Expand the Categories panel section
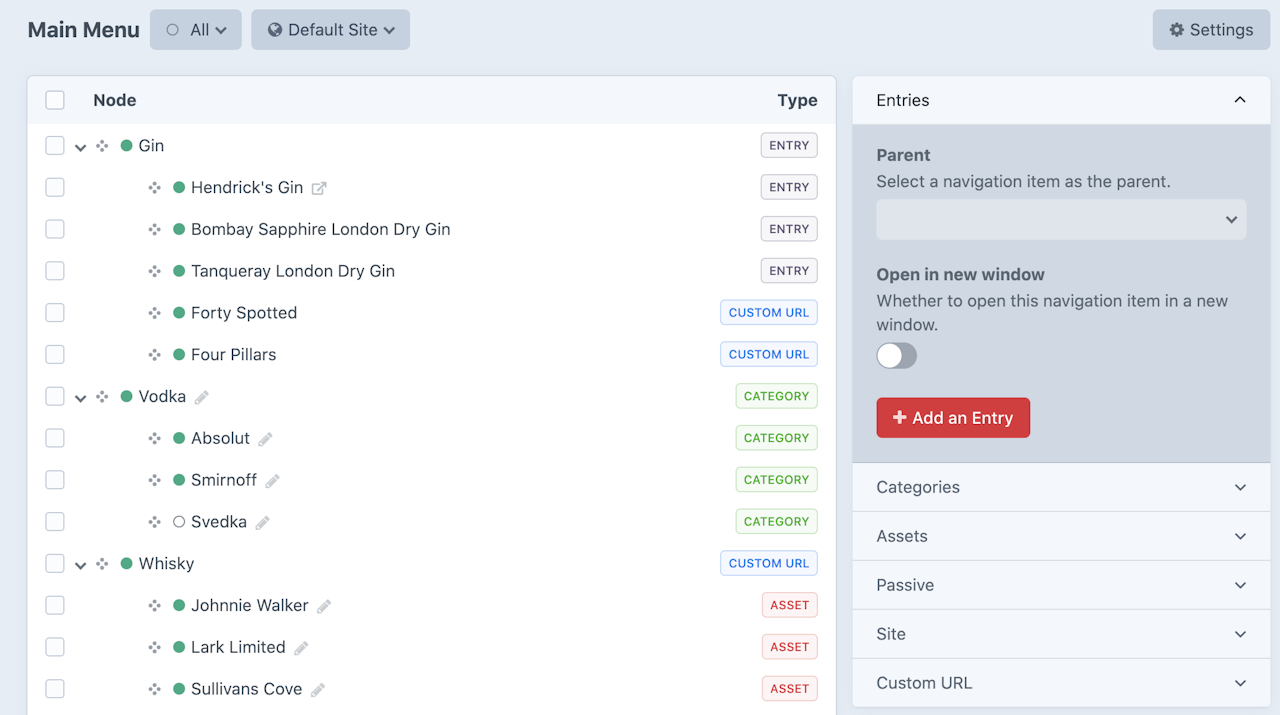1280x715 pixels. [1061, 487]
